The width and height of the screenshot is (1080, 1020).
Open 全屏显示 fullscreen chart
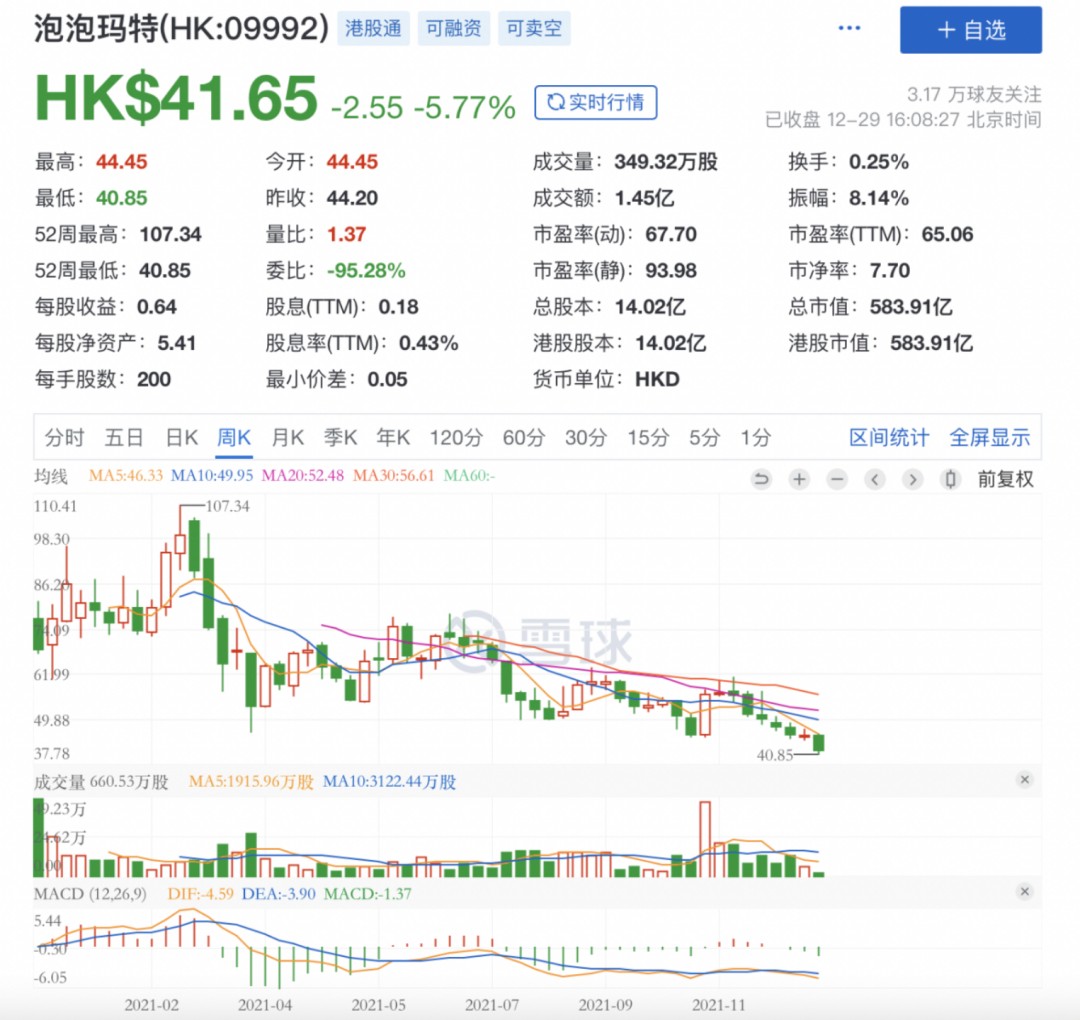coord(989,437)
